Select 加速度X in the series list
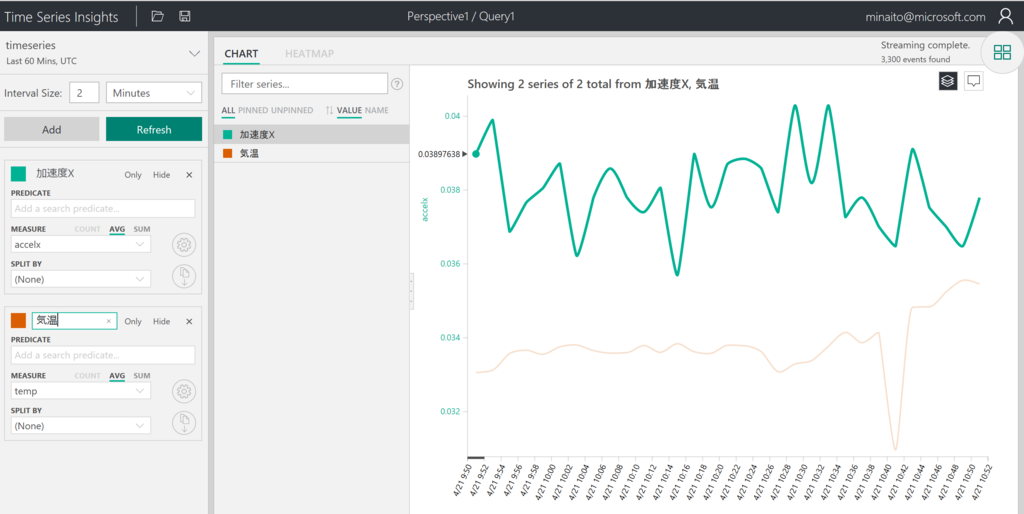This screenshot has width=1024, height=514. point(312,135)
